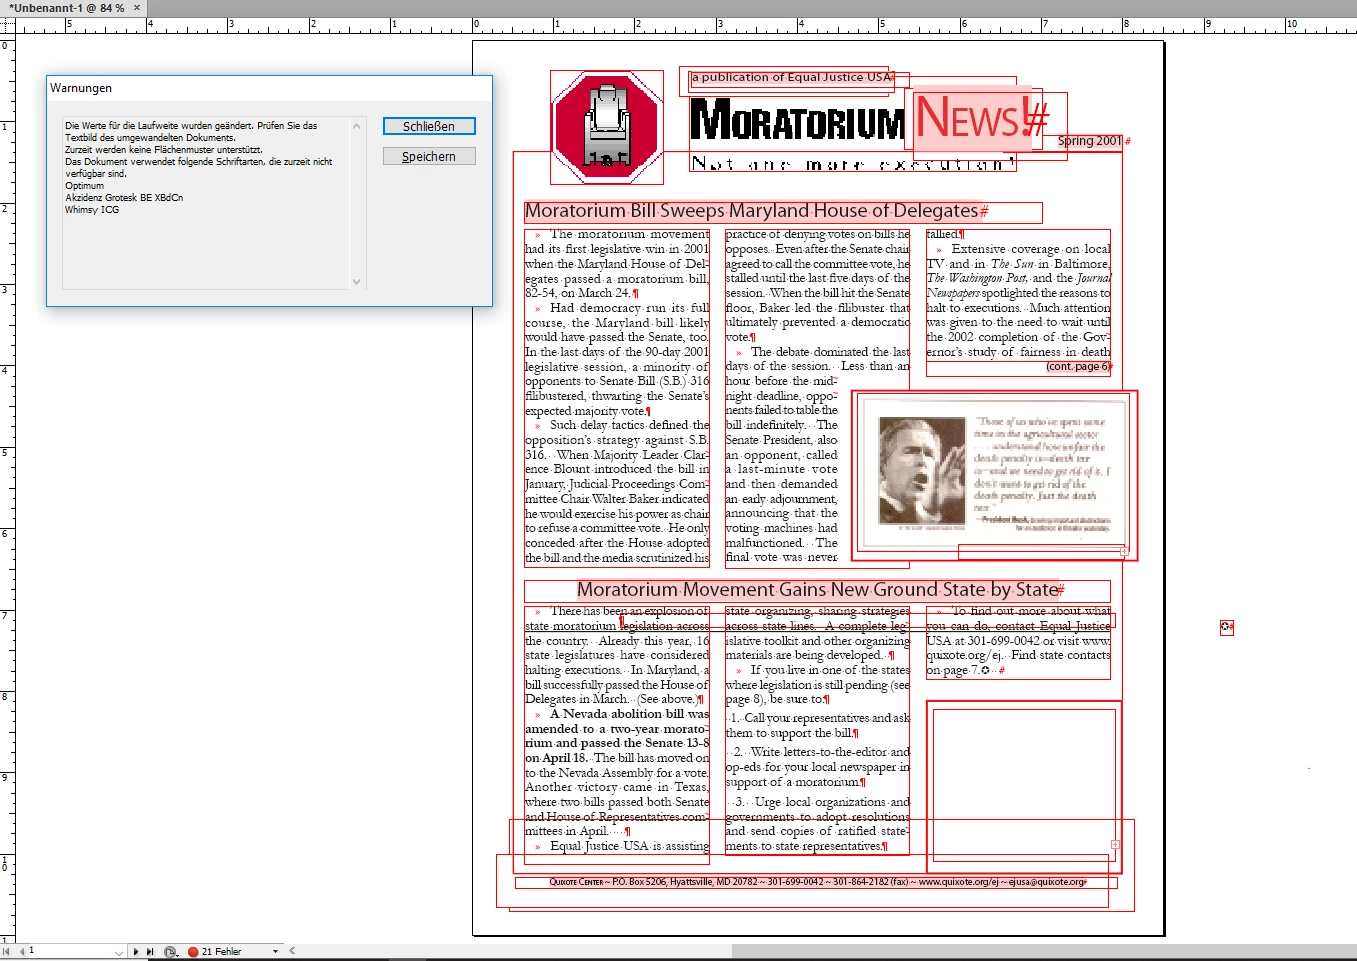Click 'Optimum' missing font line in warnings
The height and width of the screenshot is (961, 1357).
[85, 186]
